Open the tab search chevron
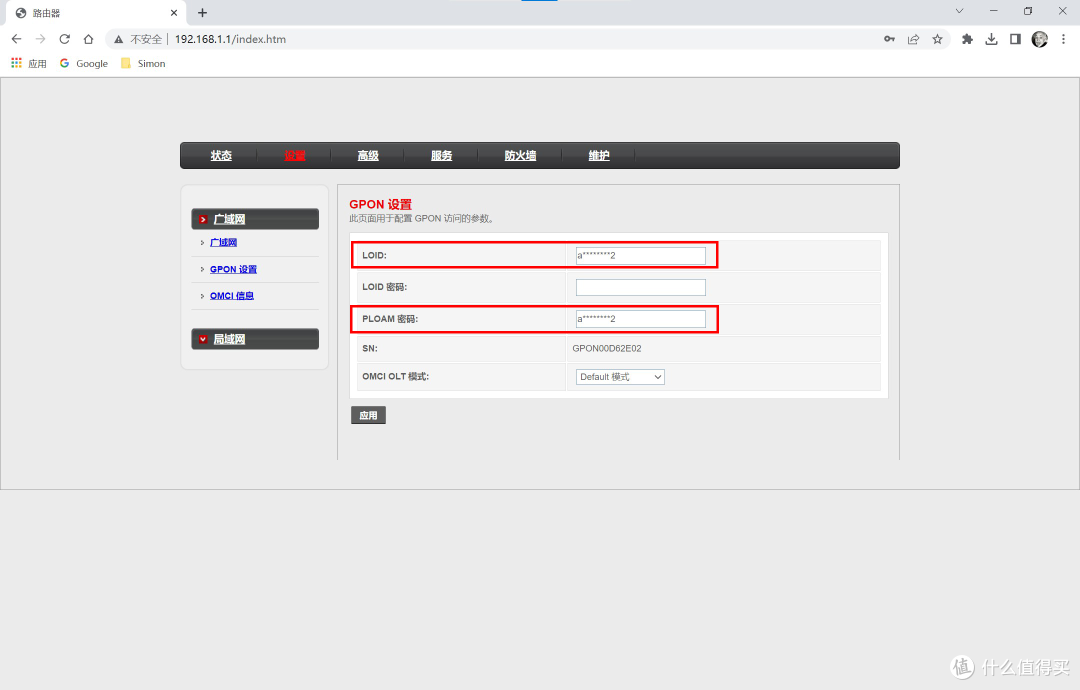This screenshot has height=690, width=1080. [959, 11]
